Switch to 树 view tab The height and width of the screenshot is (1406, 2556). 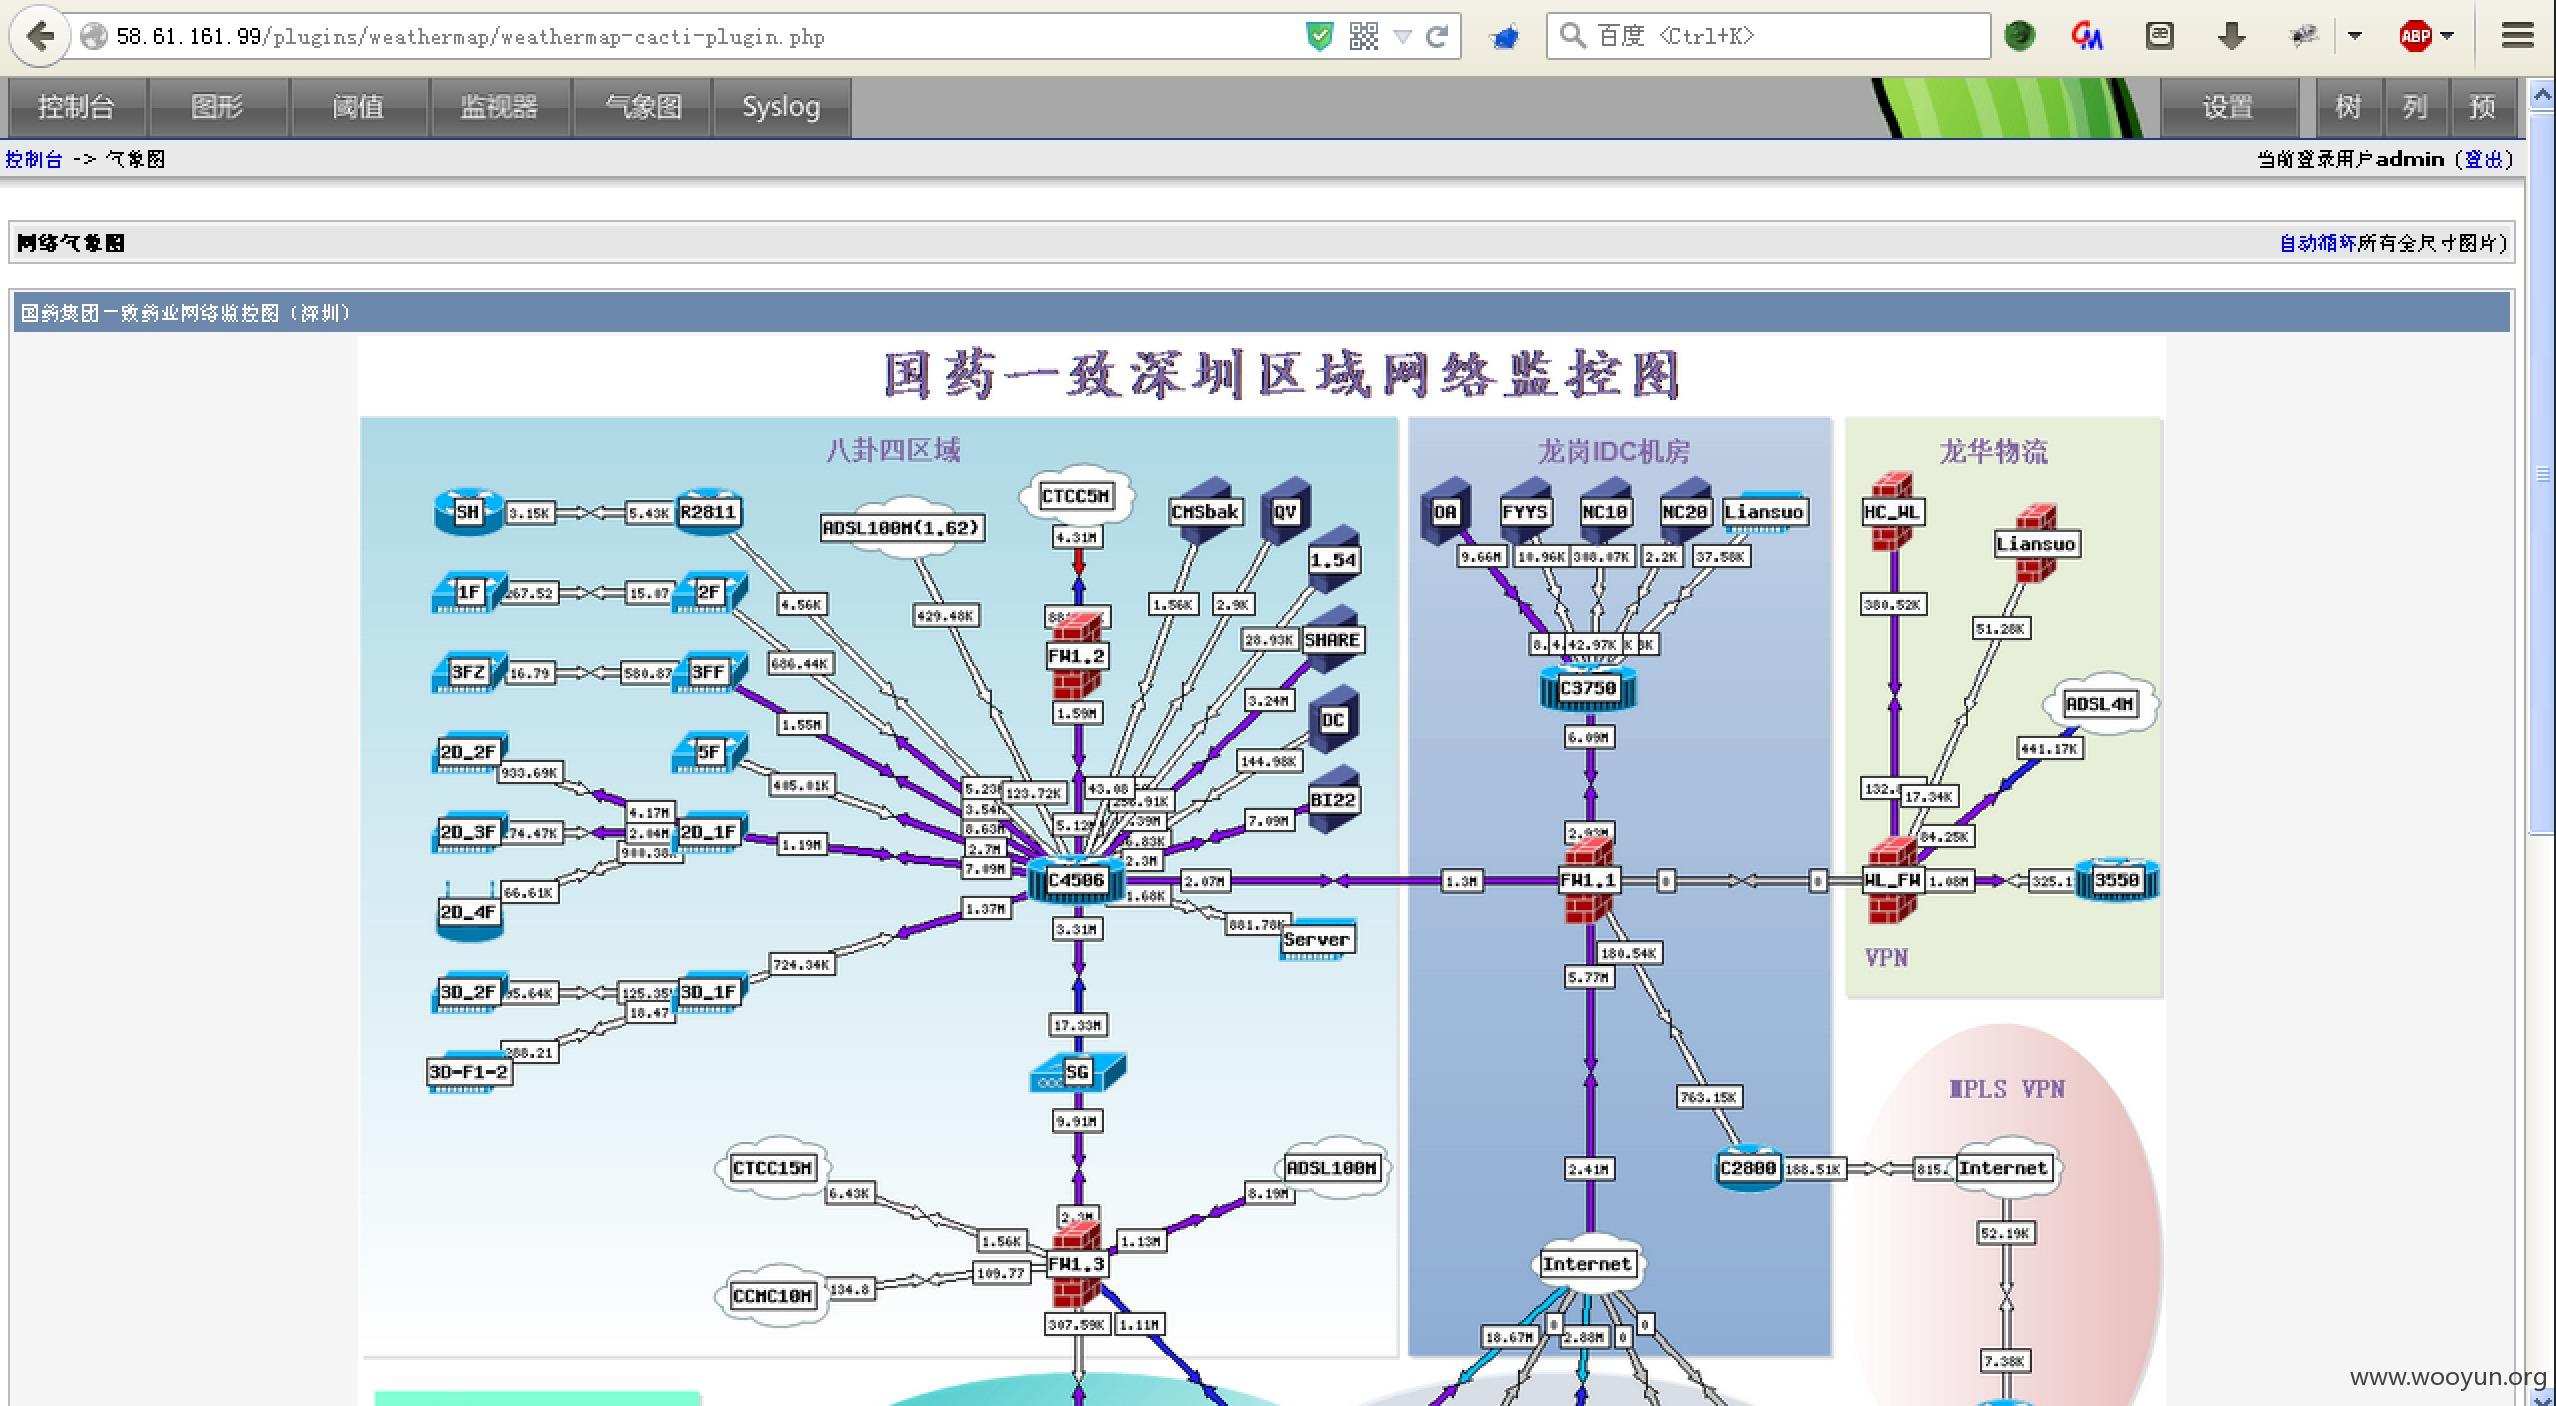[2348, 107]
